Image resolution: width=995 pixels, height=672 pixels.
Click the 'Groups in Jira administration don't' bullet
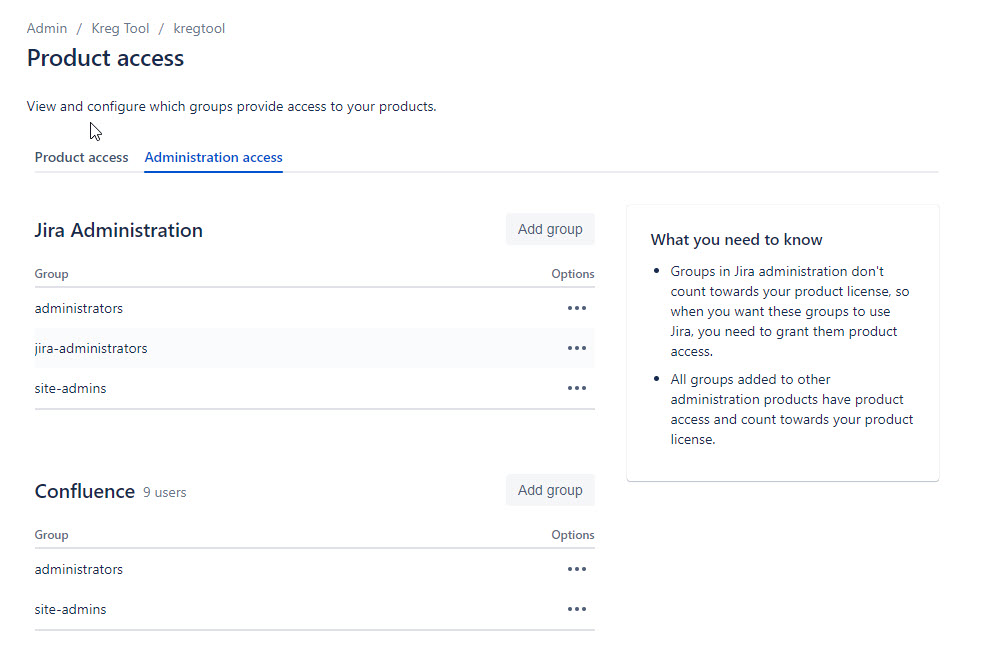(x=789, y=311)
